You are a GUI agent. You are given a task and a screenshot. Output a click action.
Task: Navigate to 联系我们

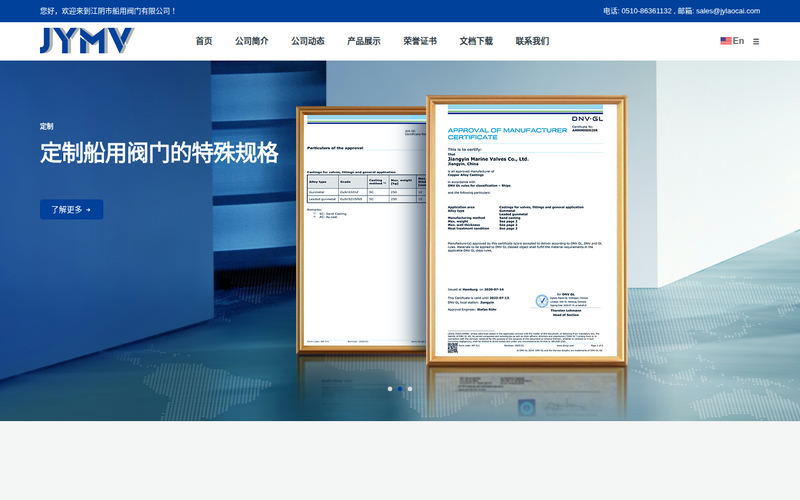[532, 41]
